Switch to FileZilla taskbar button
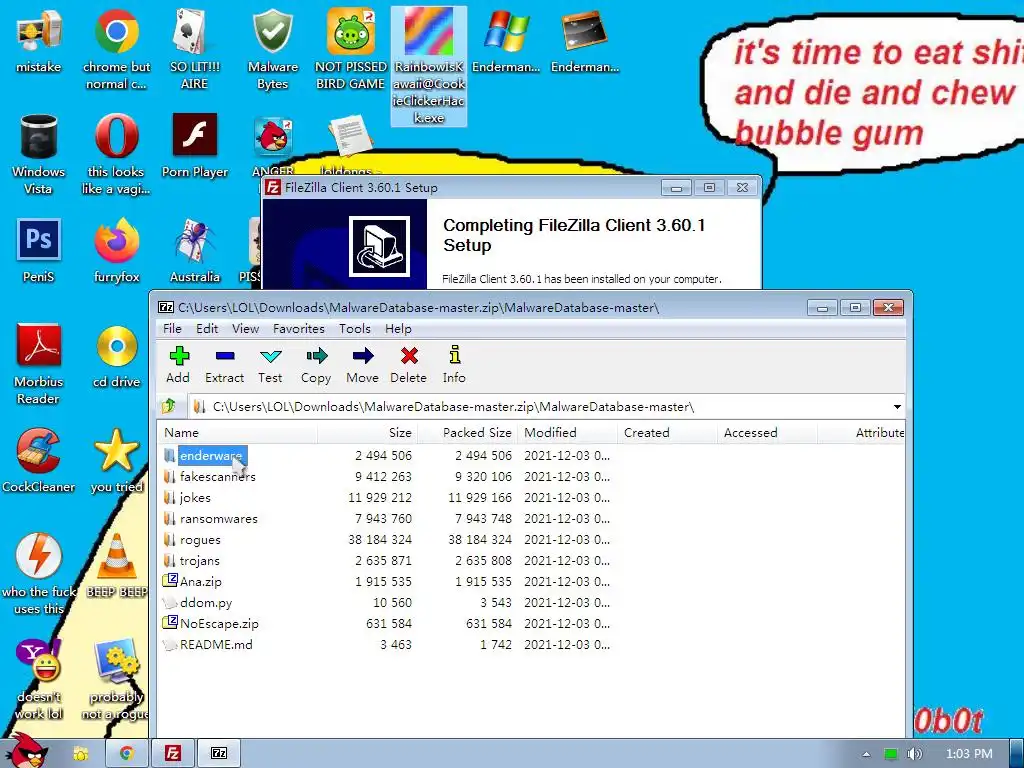The image size is (1024, 768). (x=172, y=754)
